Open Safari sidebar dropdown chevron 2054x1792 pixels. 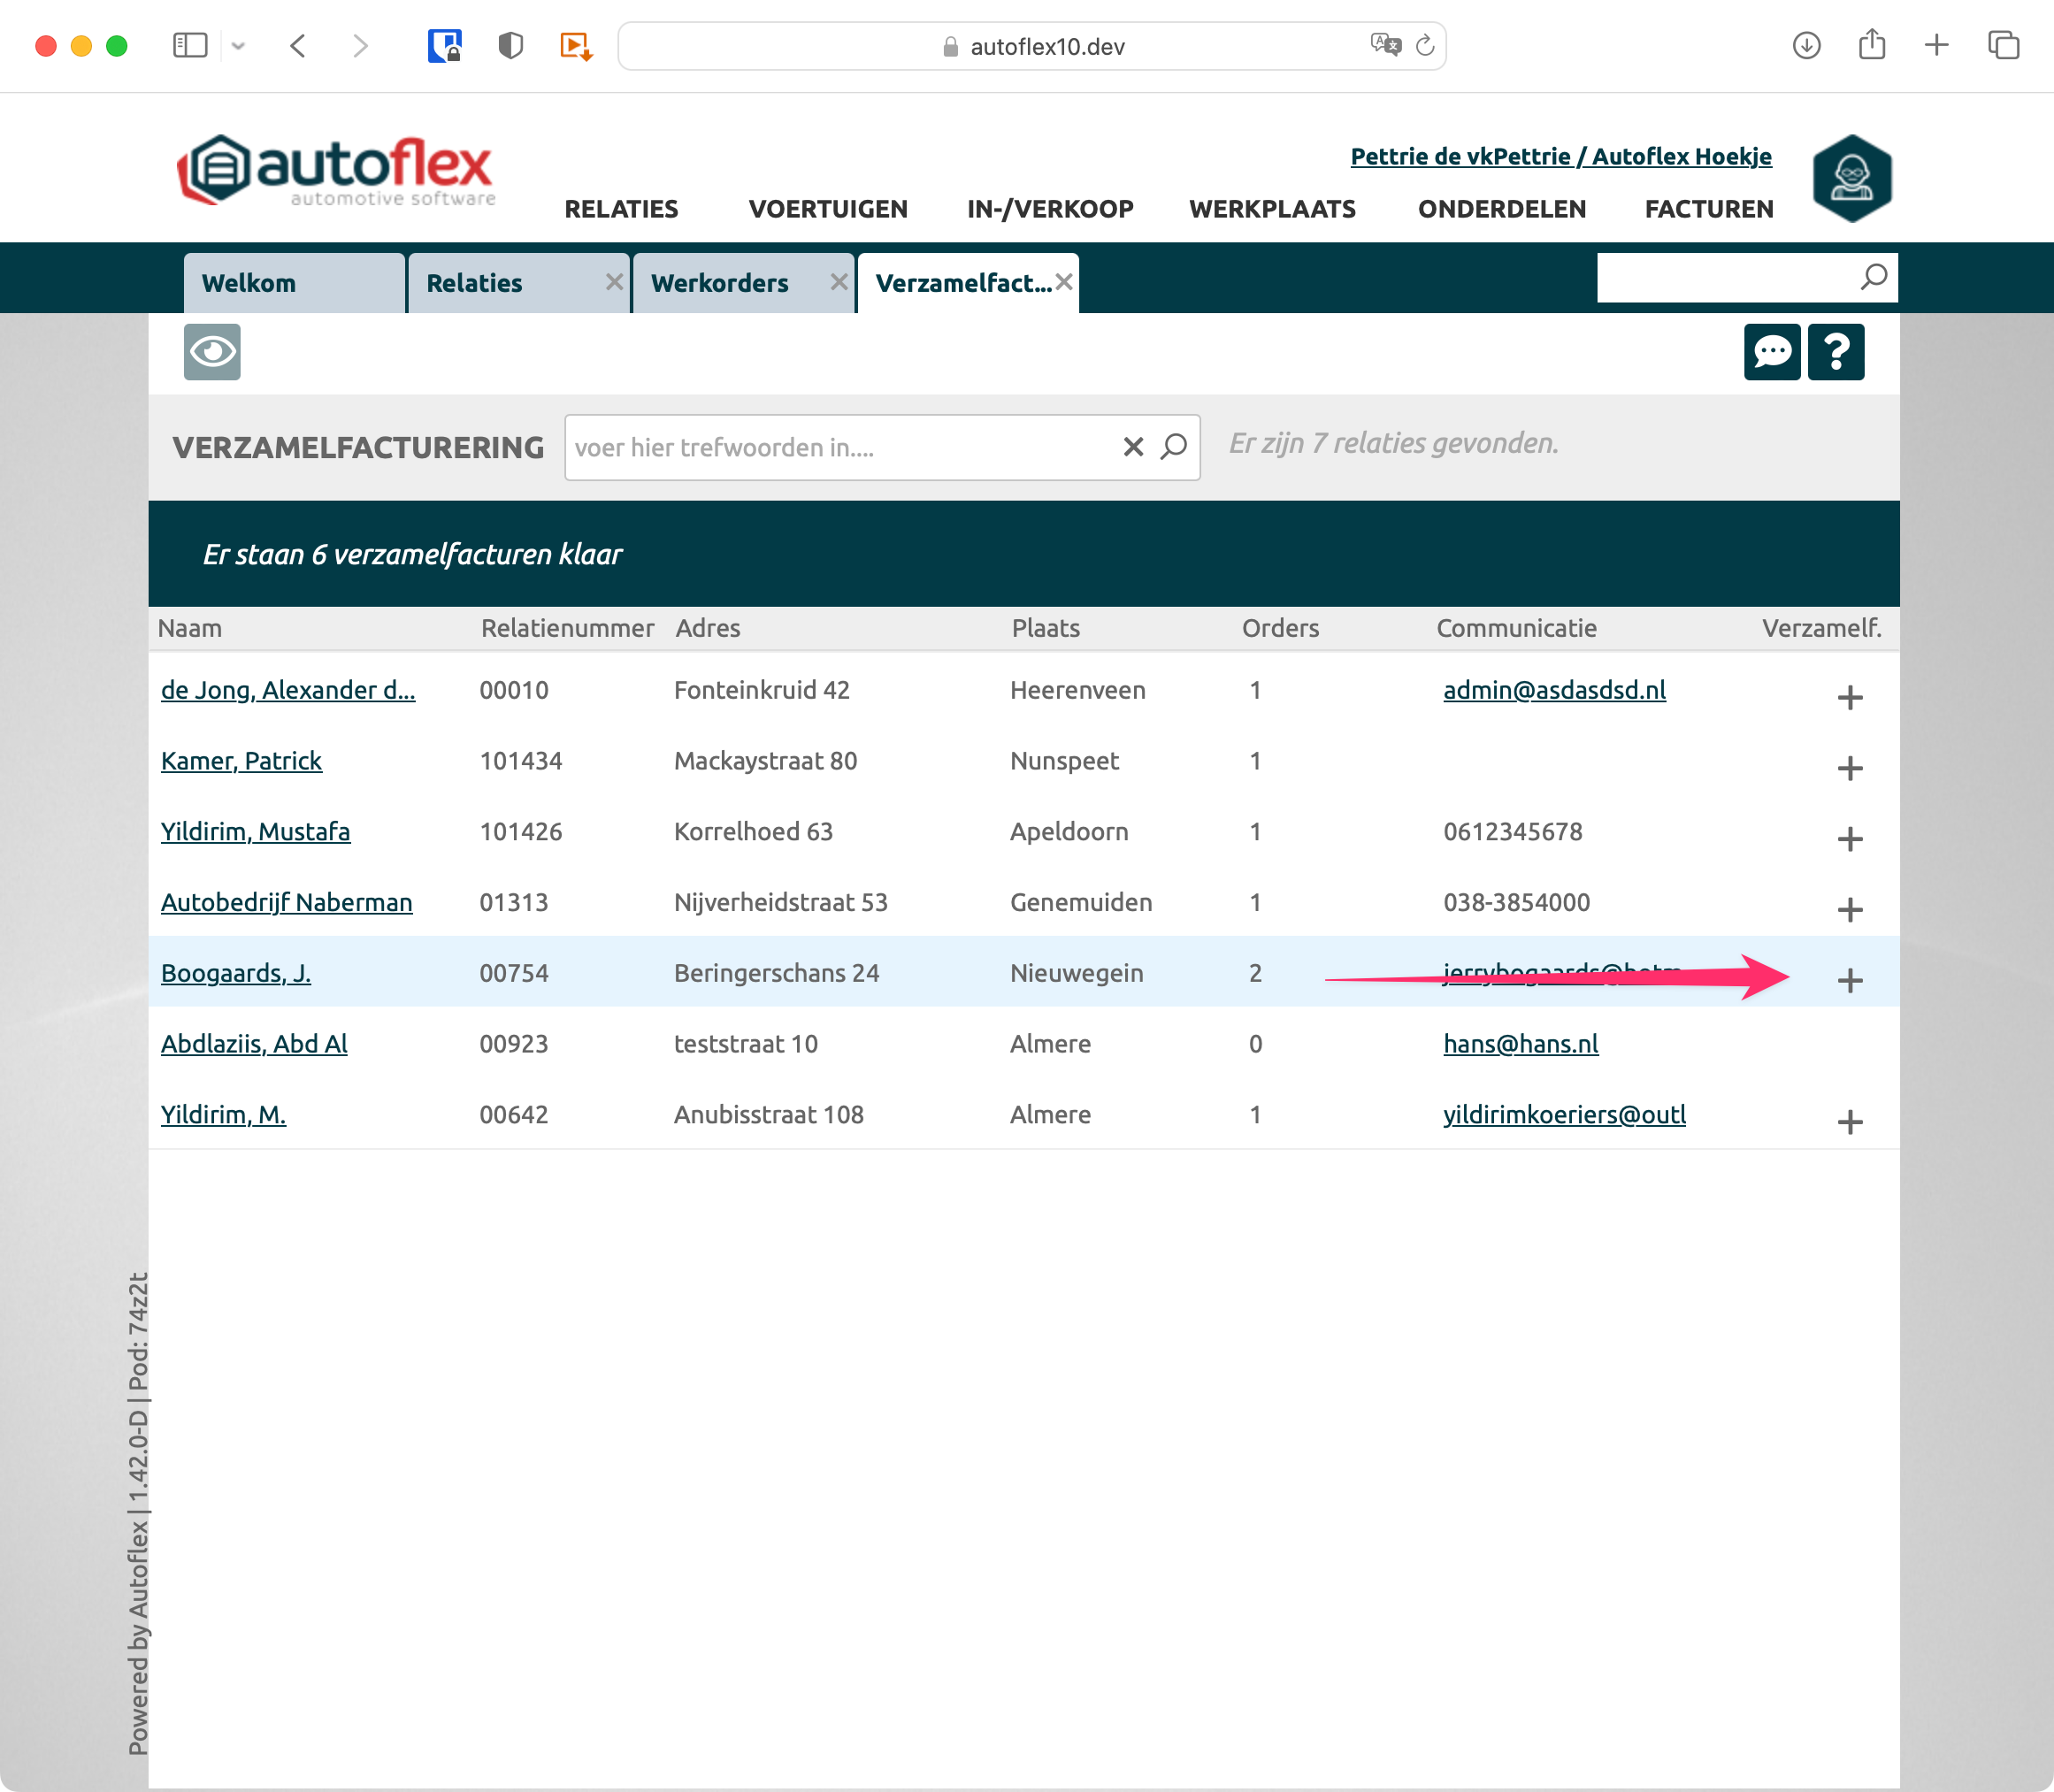pos(238,46)
